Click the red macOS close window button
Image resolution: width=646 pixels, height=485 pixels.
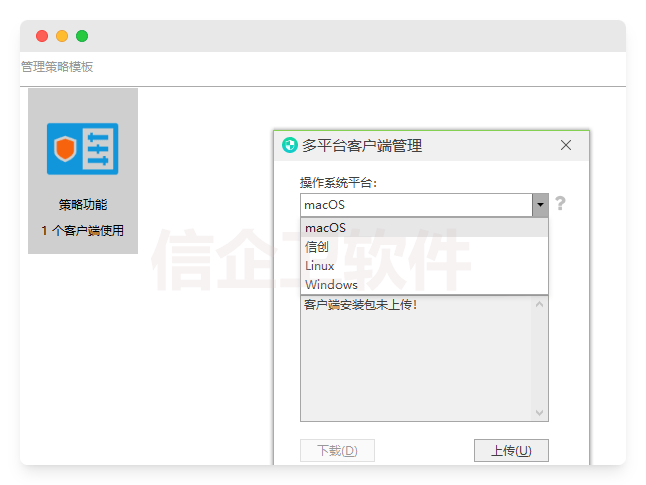[42, 36]
